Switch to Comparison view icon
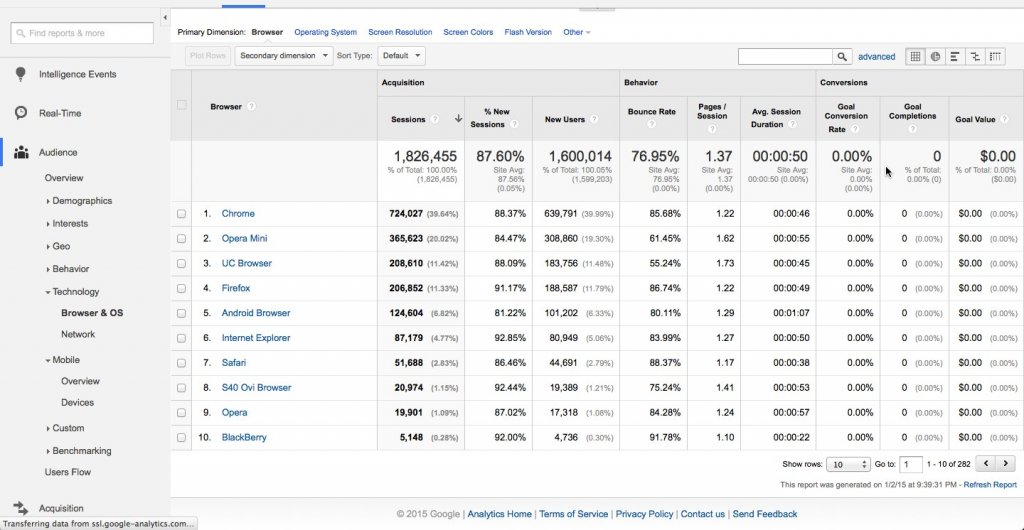This screenshot has height=530, width=1024. pos(975,57)
